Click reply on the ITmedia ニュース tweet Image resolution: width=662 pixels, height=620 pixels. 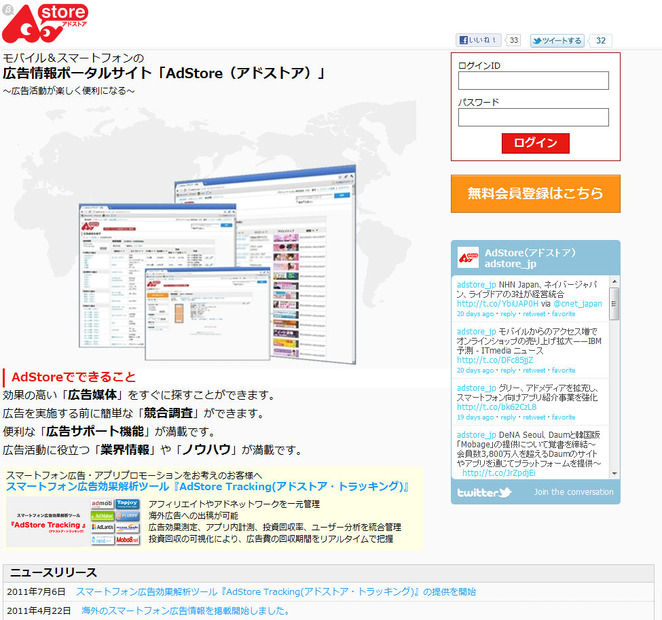click(508, 371)
